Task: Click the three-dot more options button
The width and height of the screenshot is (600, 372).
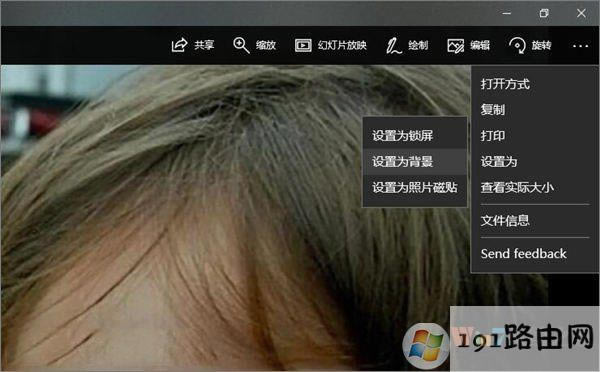Action: [x=580, y=46]
